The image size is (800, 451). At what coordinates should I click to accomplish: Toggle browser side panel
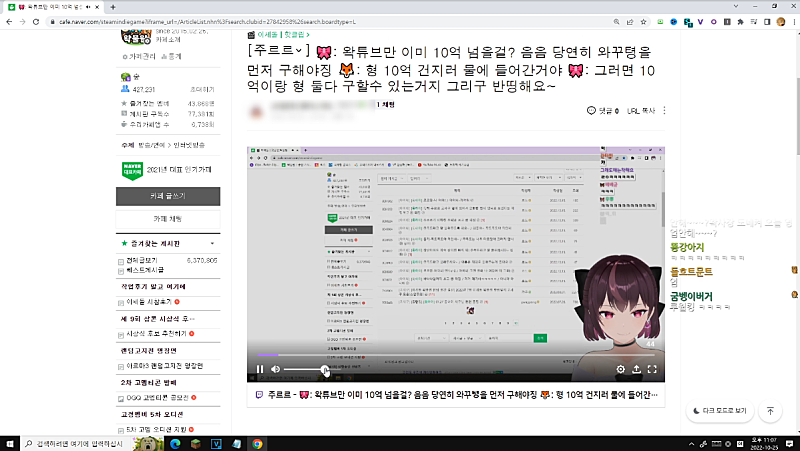(767, 22)
